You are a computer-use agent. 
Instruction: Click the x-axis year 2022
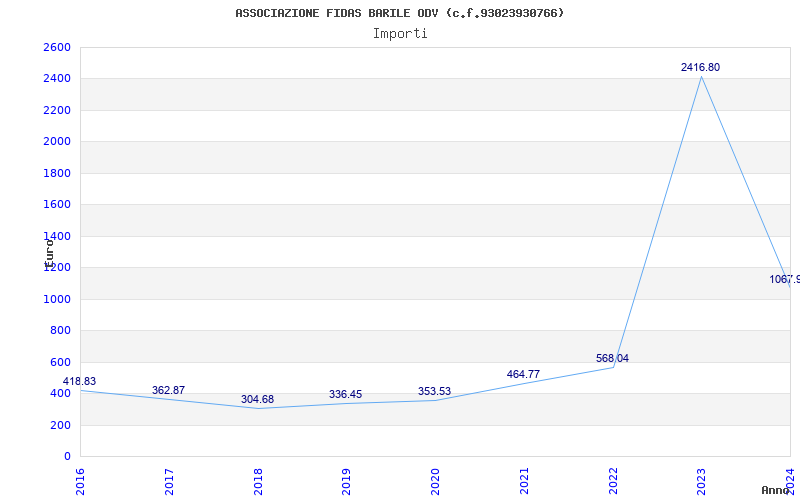pos(613,481)
